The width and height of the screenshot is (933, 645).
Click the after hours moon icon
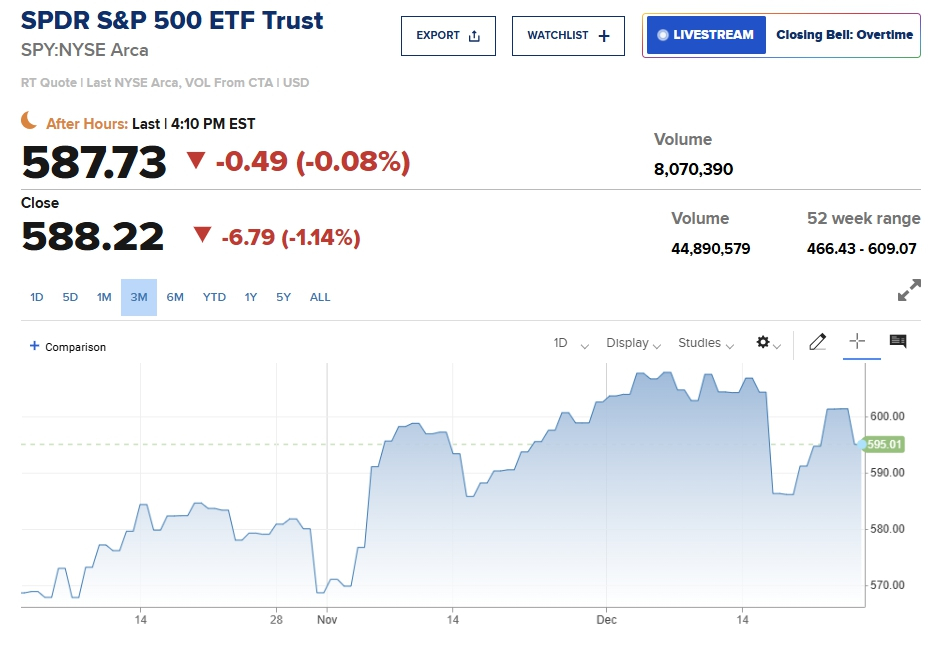point(30,121)
